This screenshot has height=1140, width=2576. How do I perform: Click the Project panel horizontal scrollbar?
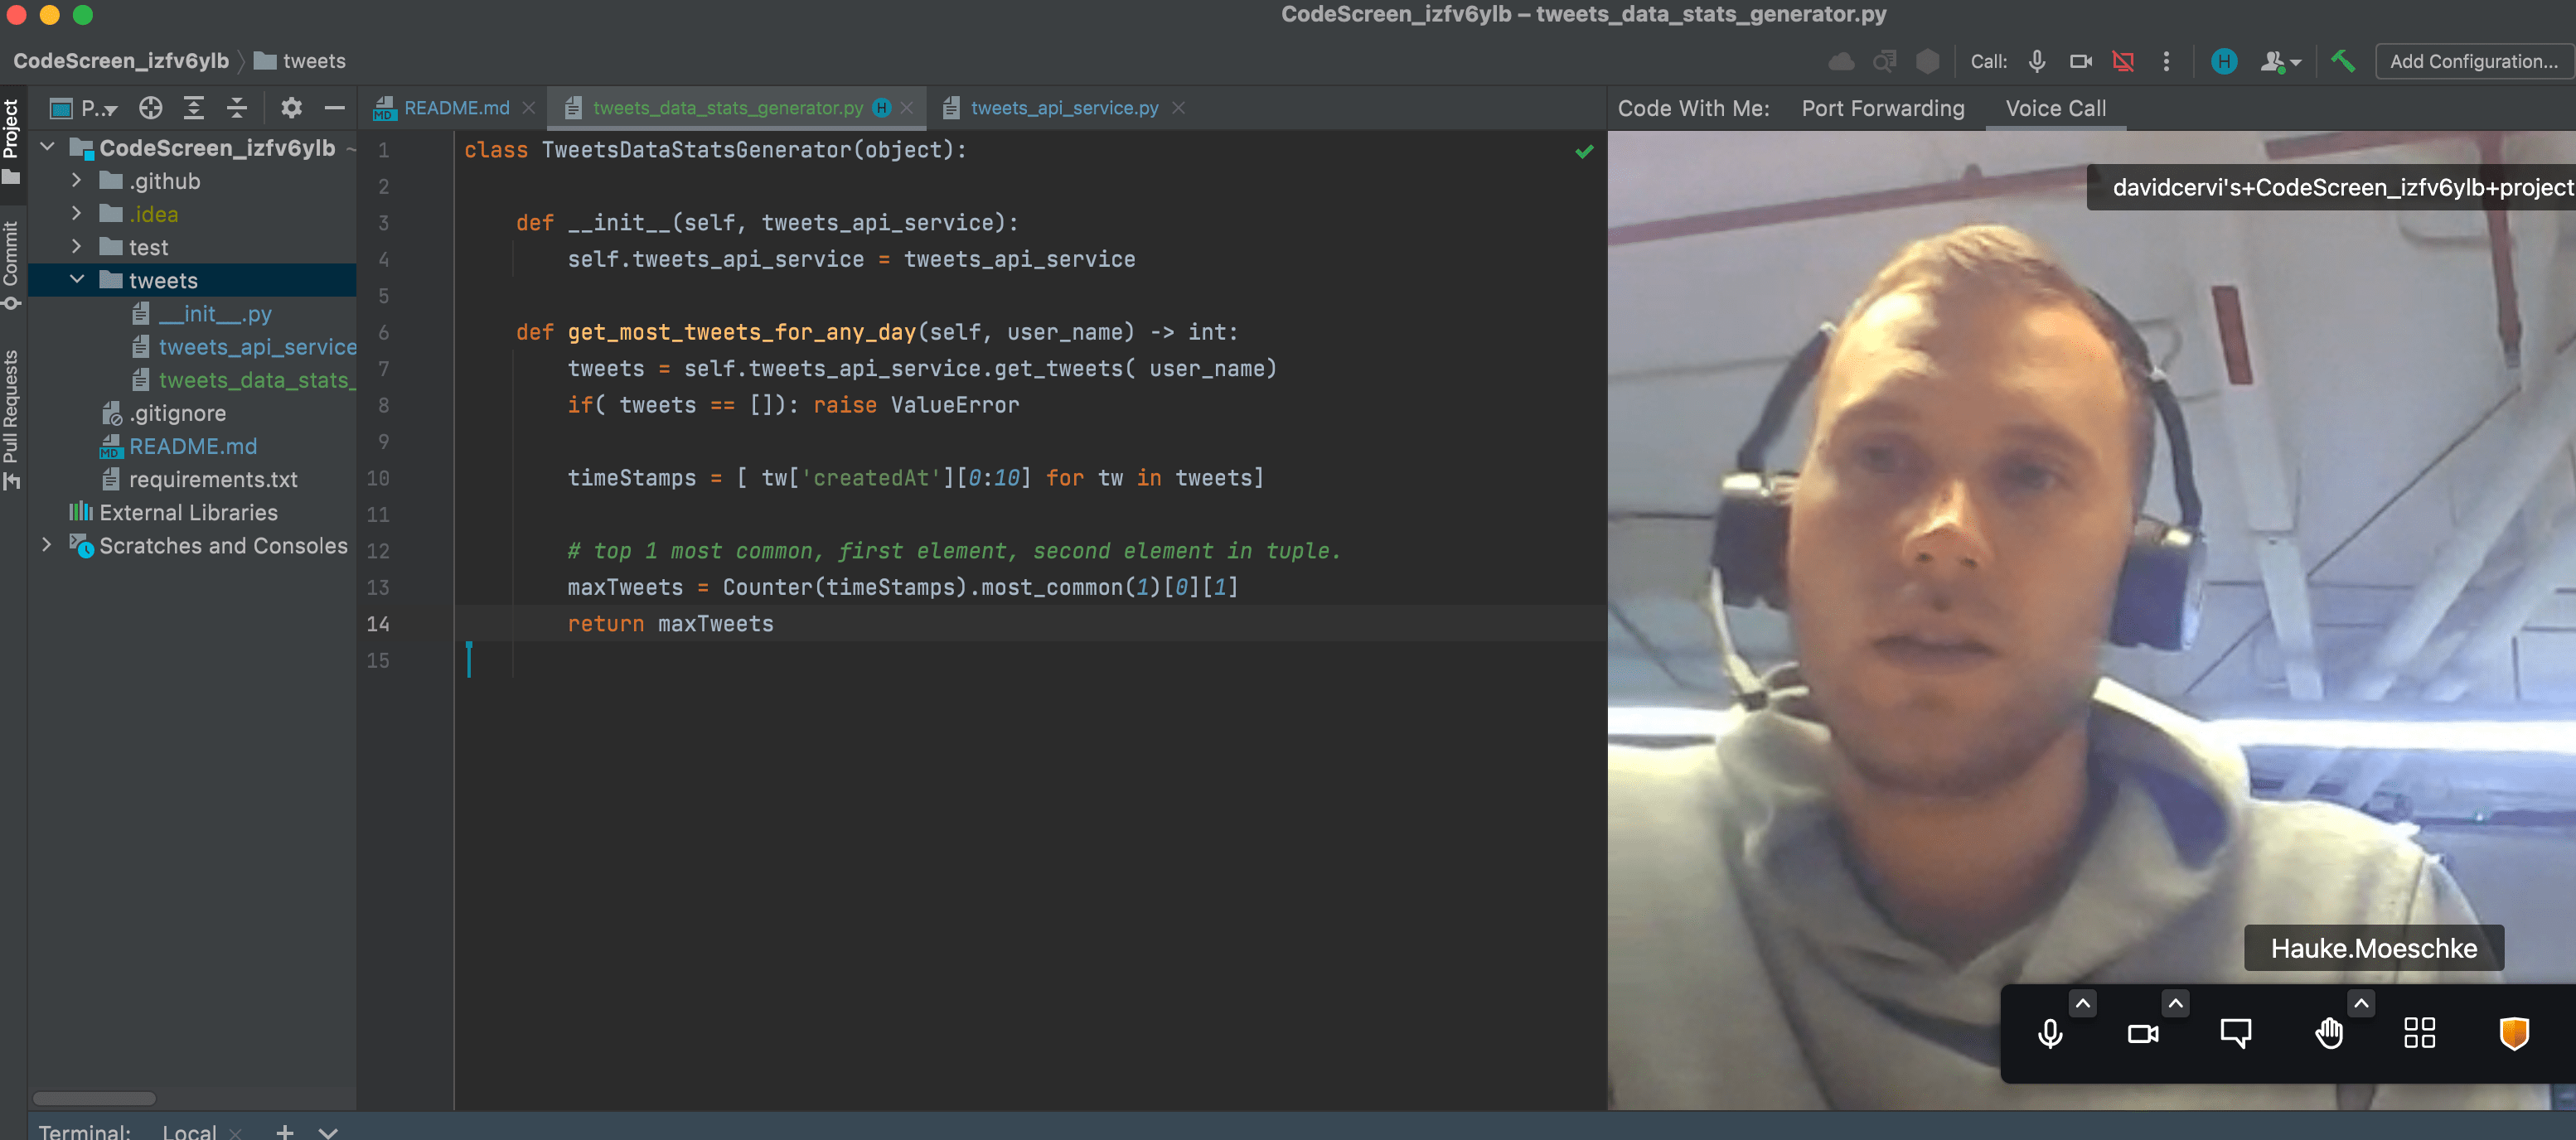pos(95,1097)
